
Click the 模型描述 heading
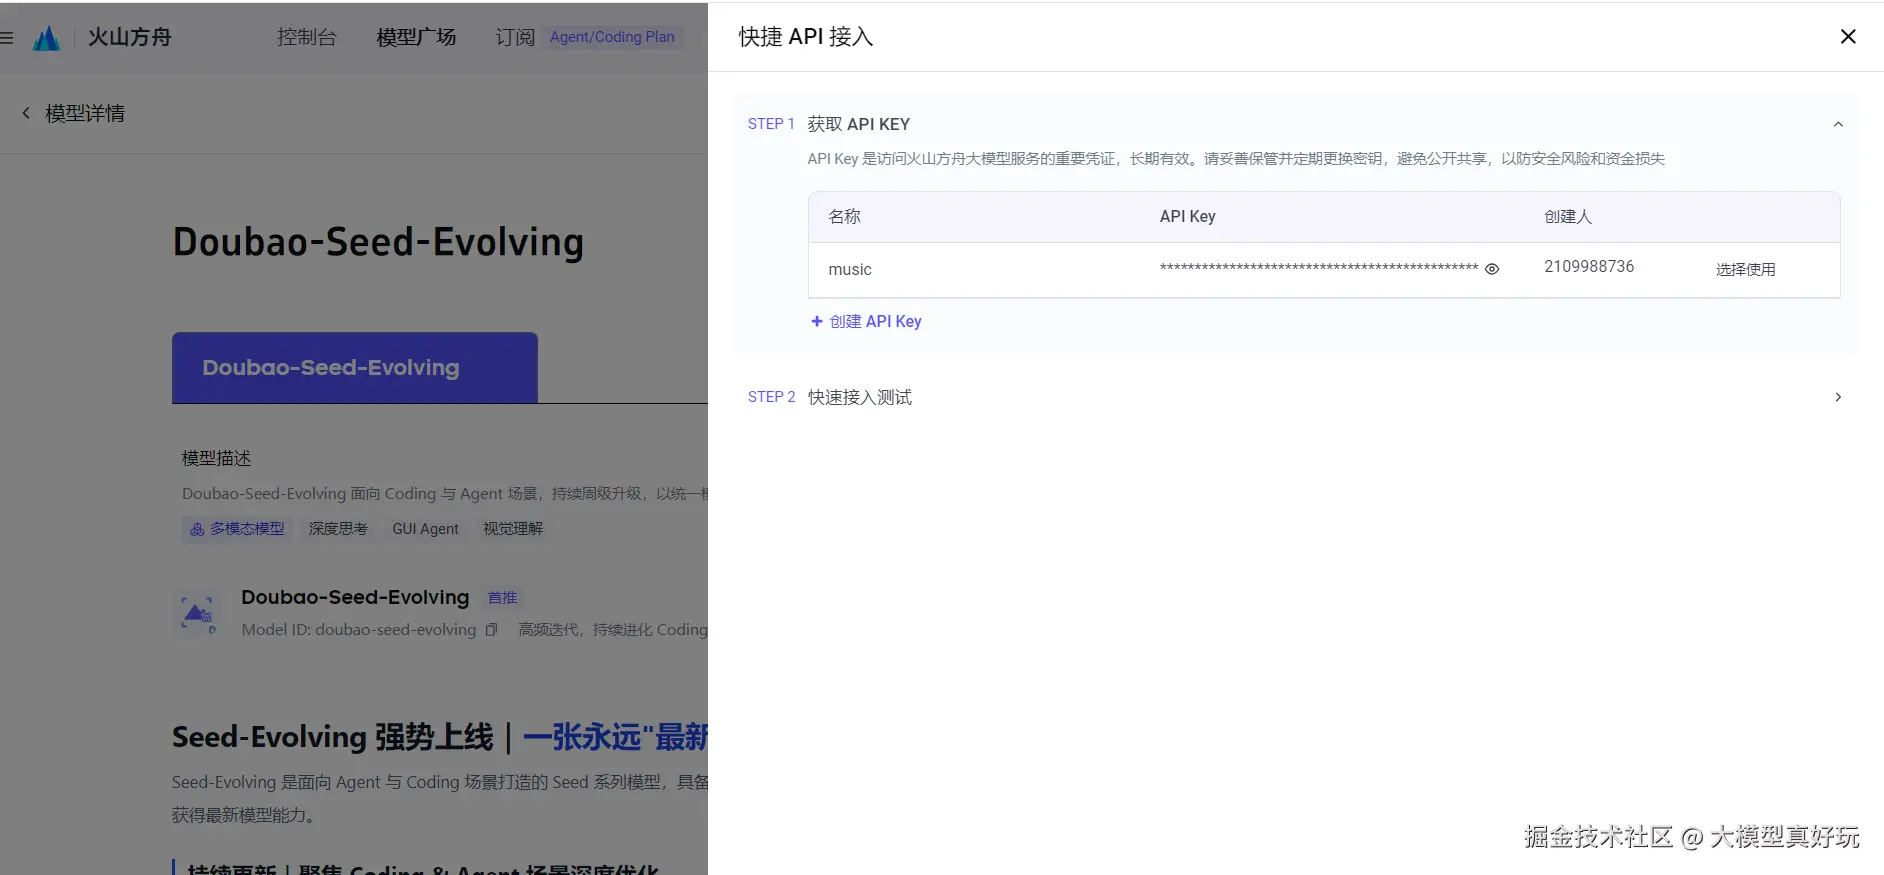[217, 458]
